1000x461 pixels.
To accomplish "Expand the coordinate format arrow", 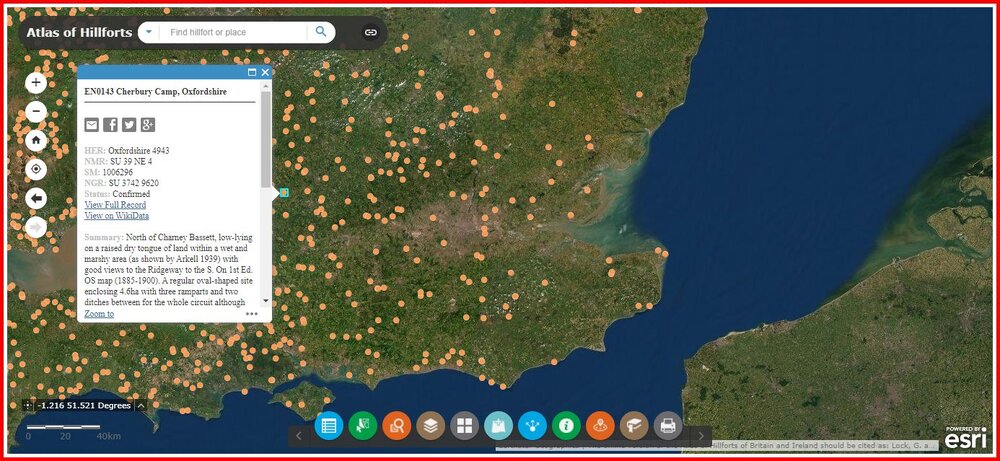I will click(x=141, y=406).
